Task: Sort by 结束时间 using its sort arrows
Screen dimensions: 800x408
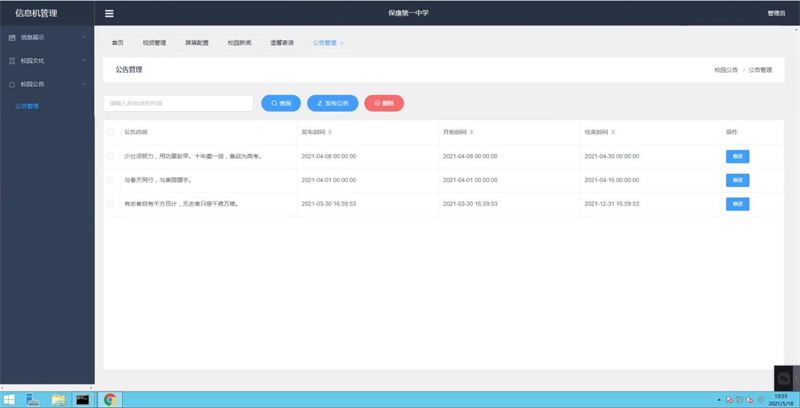Action: point(613,132)
